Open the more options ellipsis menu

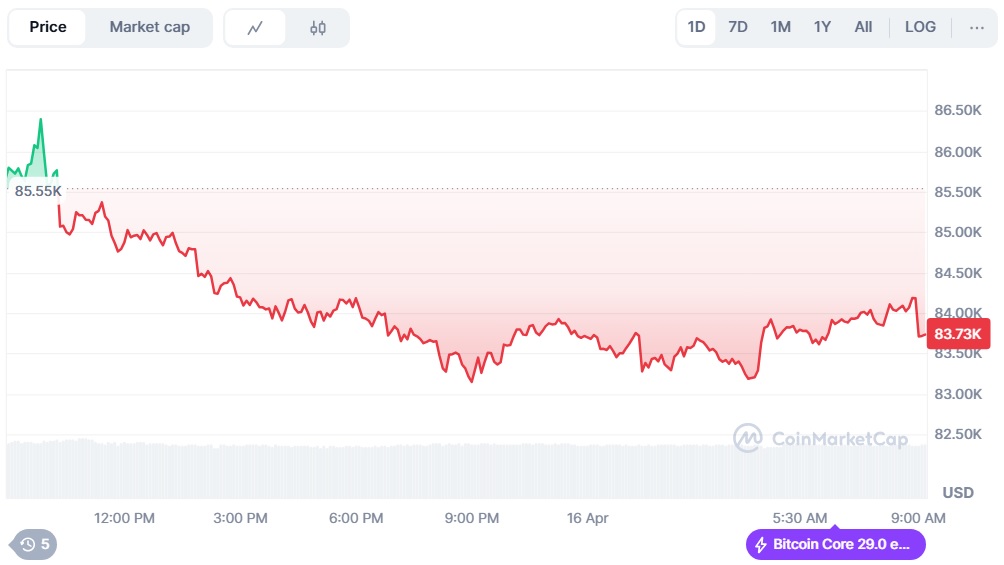coord(977,27)
